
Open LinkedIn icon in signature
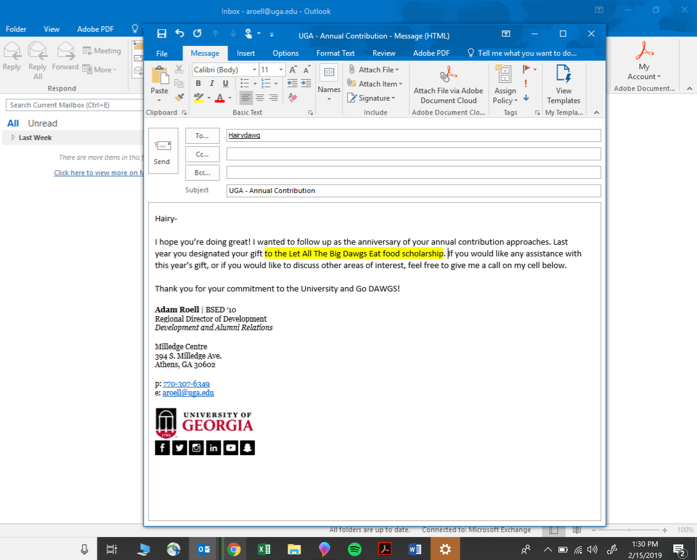[213, 448]
